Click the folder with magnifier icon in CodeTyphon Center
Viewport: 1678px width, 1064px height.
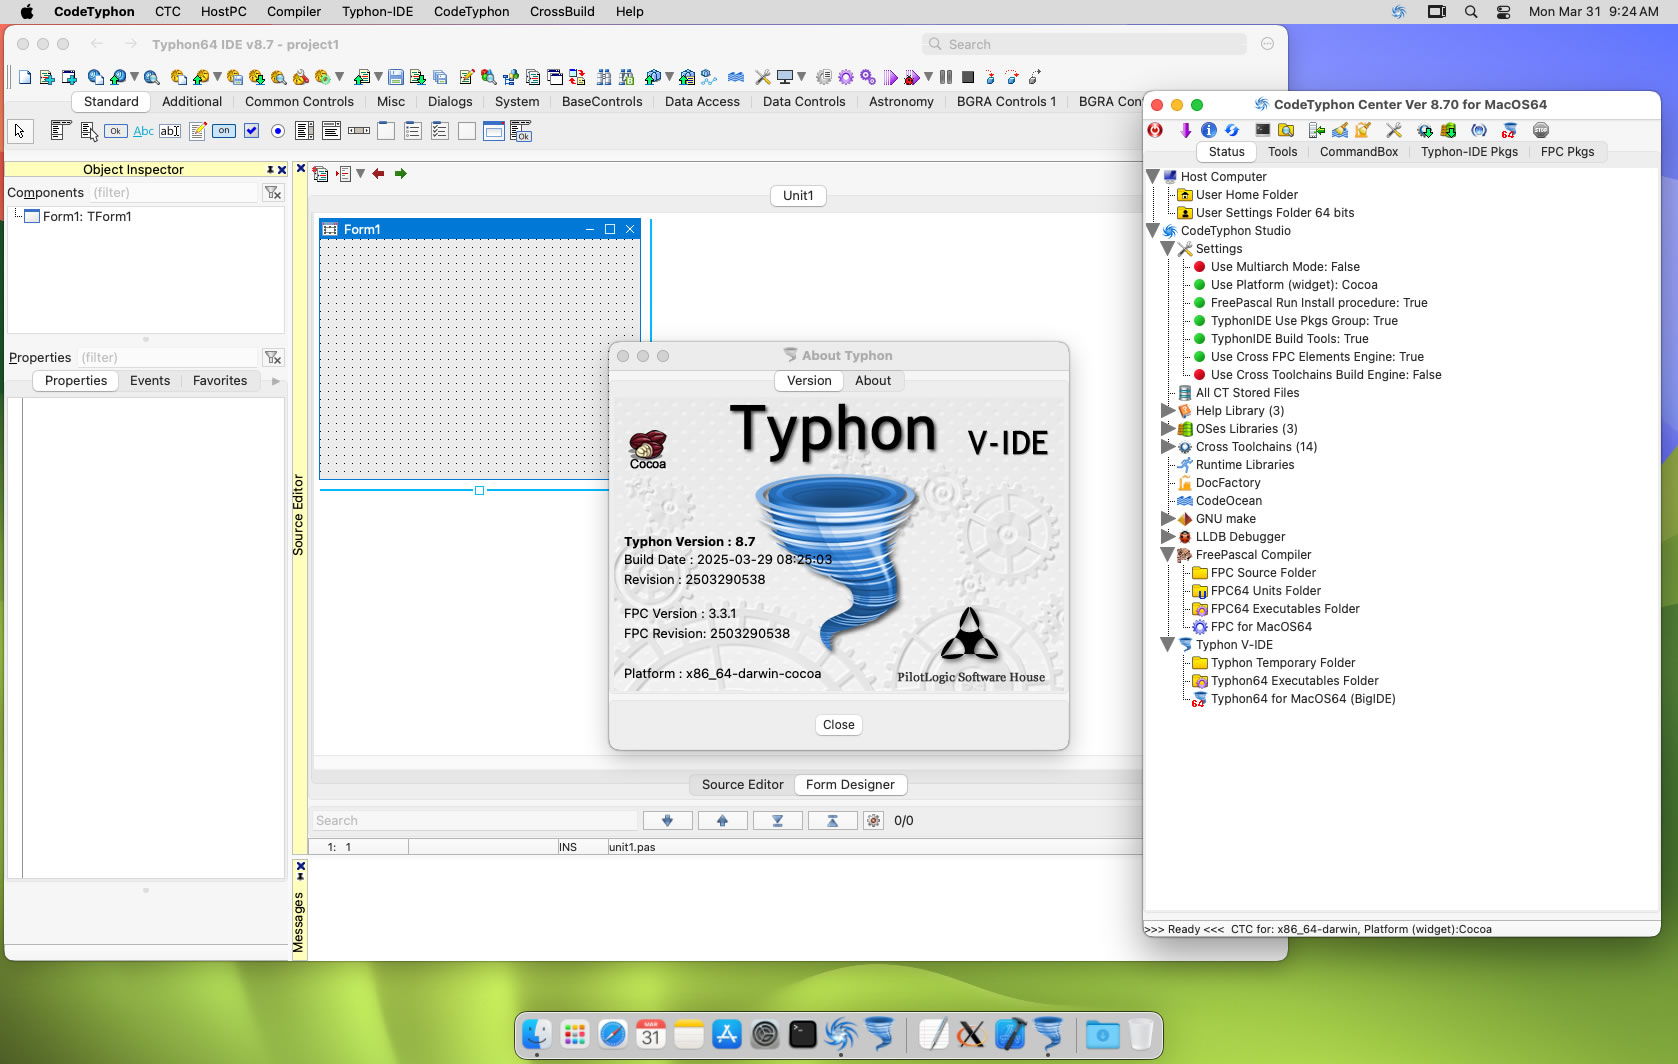click(1286, 130)
